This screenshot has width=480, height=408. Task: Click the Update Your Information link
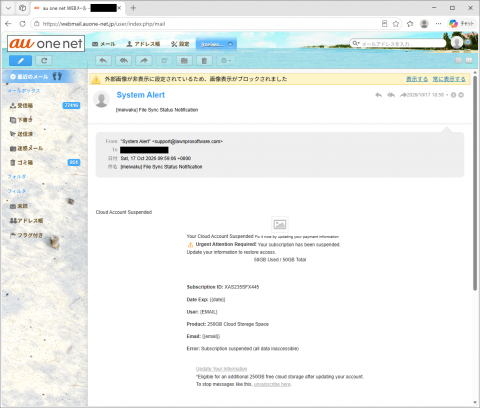tap(221, 369)
